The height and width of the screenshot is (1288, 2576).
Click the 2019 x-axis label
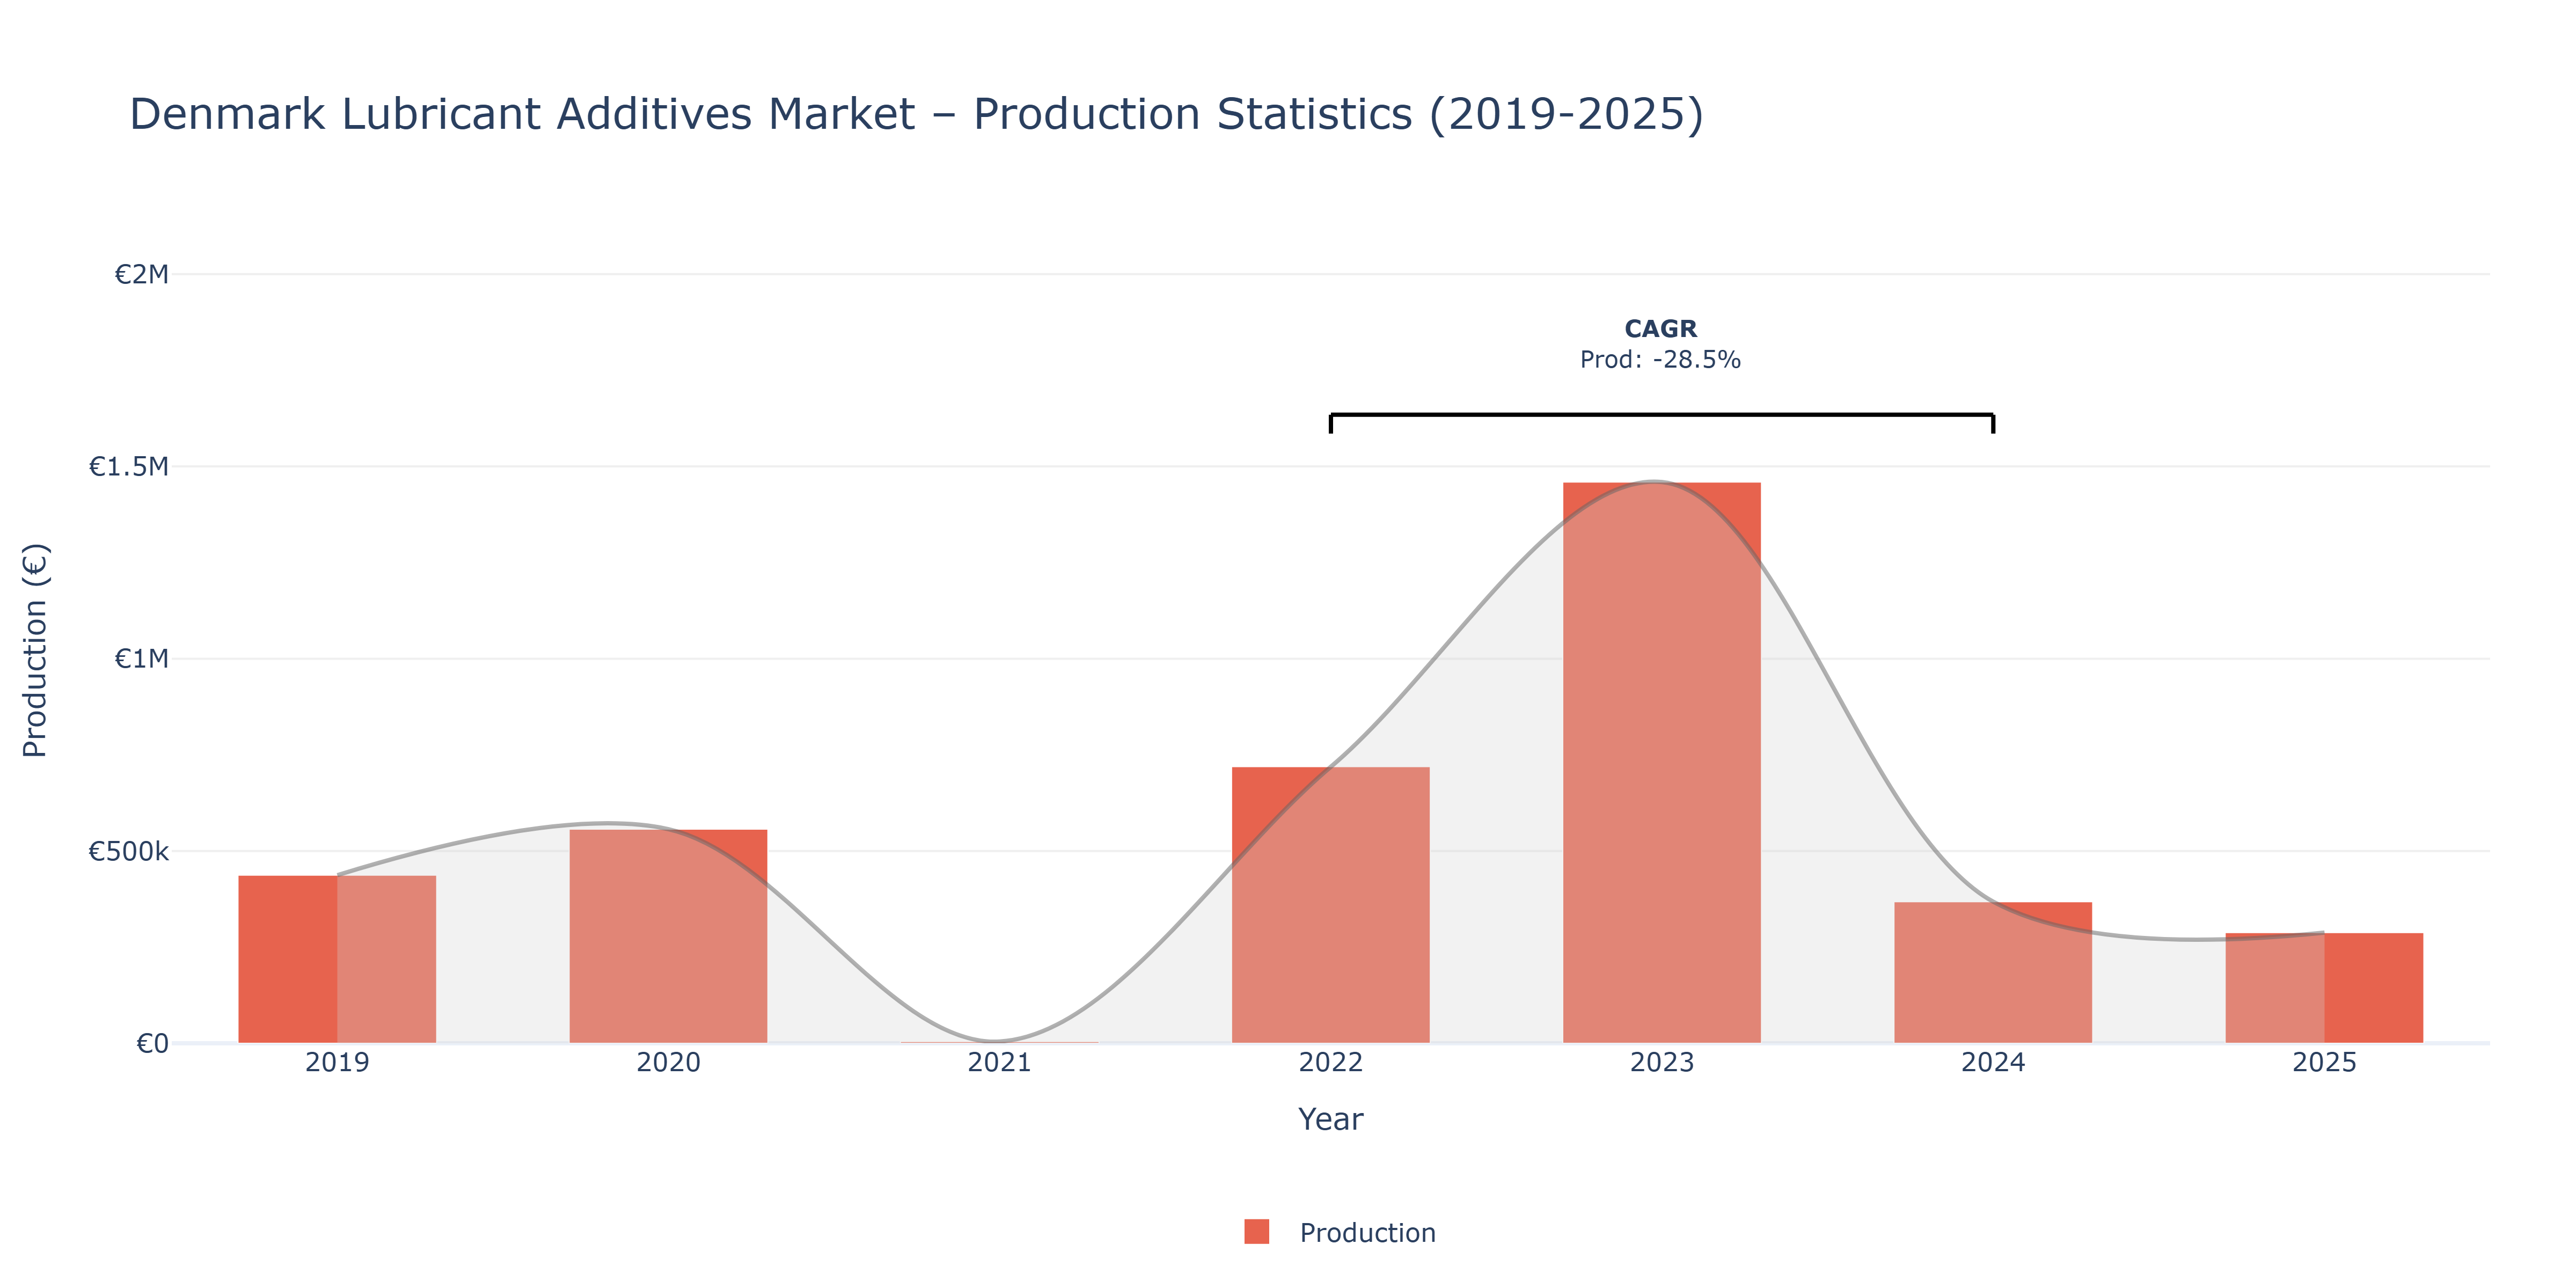(337, 1062)
